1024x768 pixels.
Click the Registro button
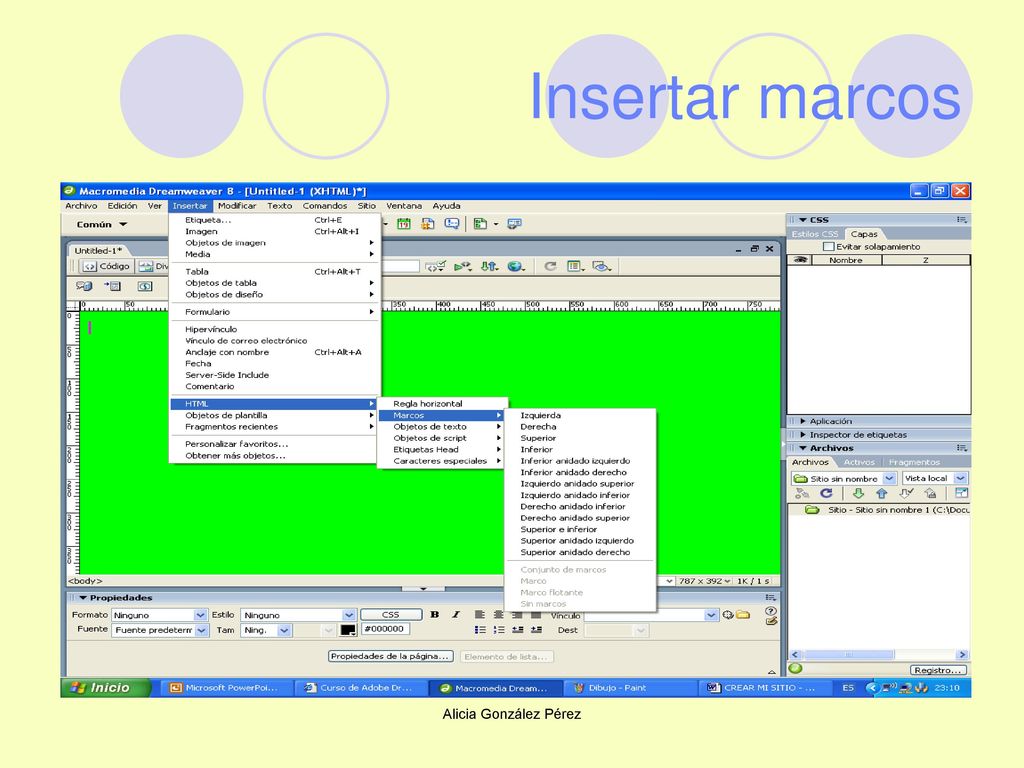938,670
